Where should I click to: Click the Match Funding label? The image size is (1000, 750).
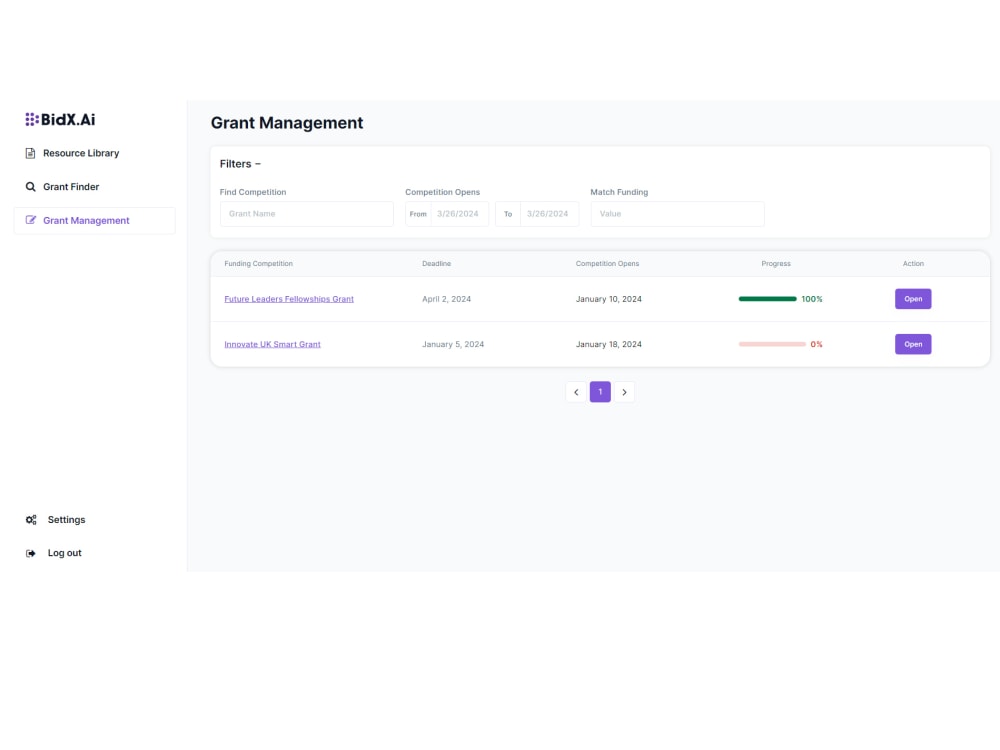(619, 192)
